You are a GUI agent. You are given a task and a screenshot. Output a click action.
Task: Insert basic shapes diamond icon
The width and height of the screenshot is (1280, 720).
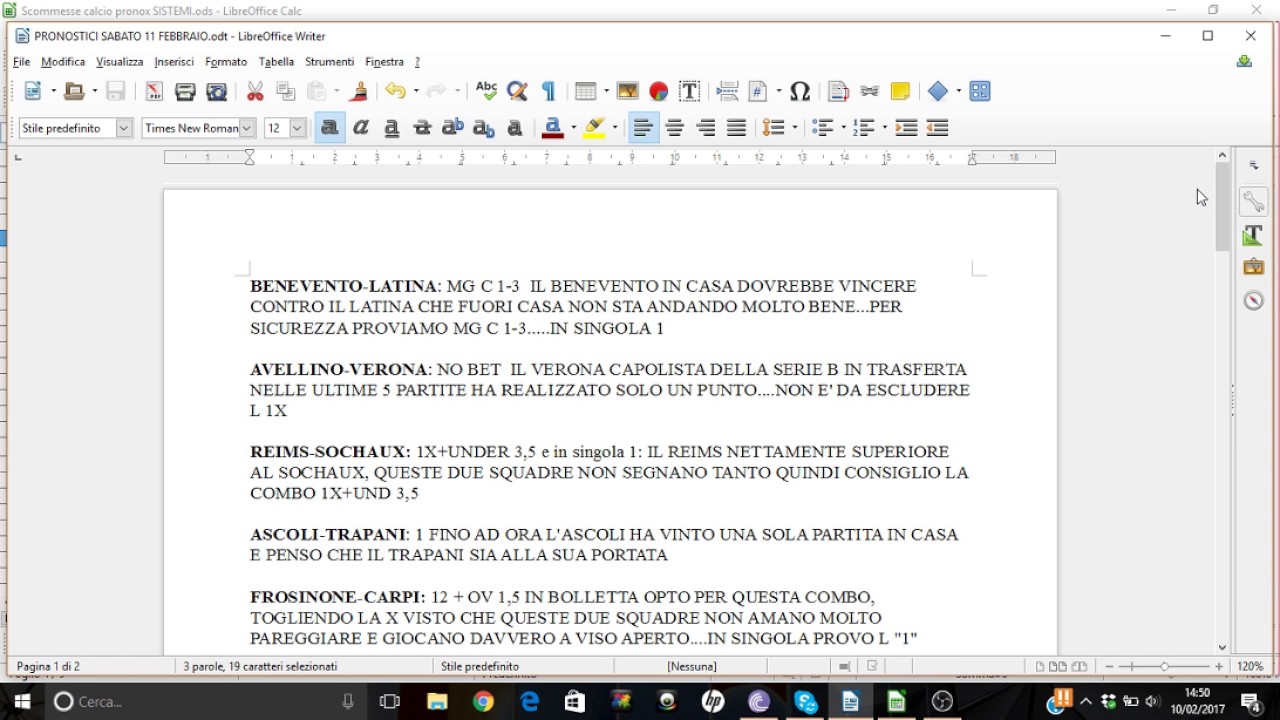click(937, 91)
